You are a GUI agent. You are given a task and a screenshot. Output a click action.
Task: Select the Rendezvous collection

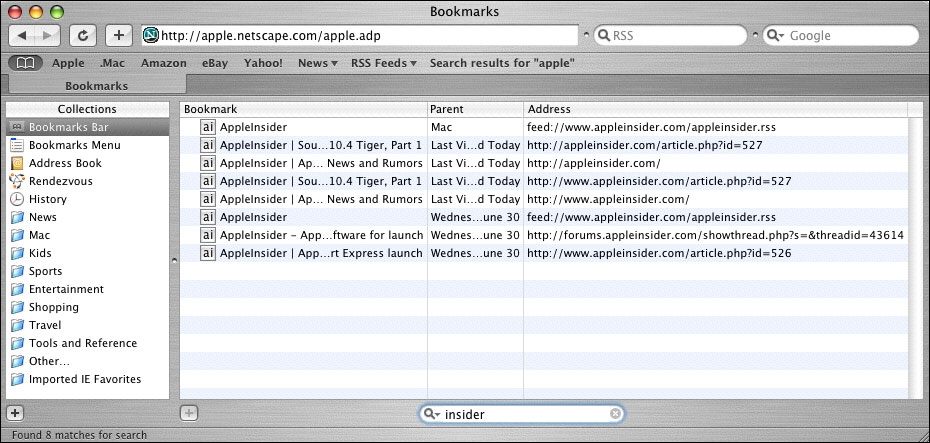click(x=60, y=181)
